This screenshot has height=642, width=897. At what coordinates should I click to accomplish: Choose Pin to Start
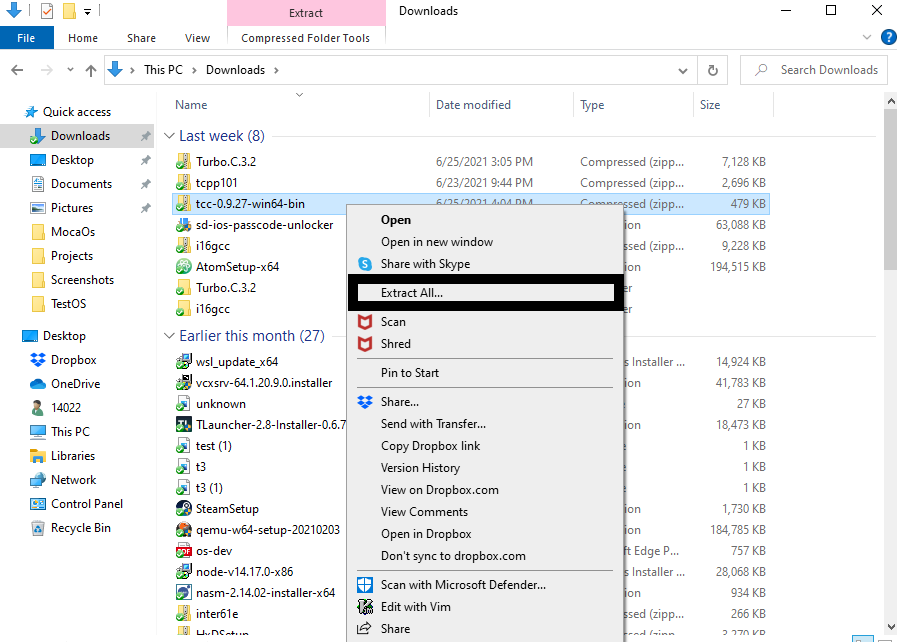click(x=410, y=373)
